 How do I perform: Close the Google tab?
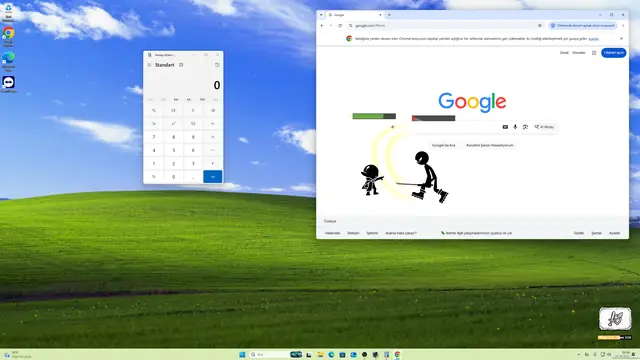pyautogui.click(x=380, y=15)
